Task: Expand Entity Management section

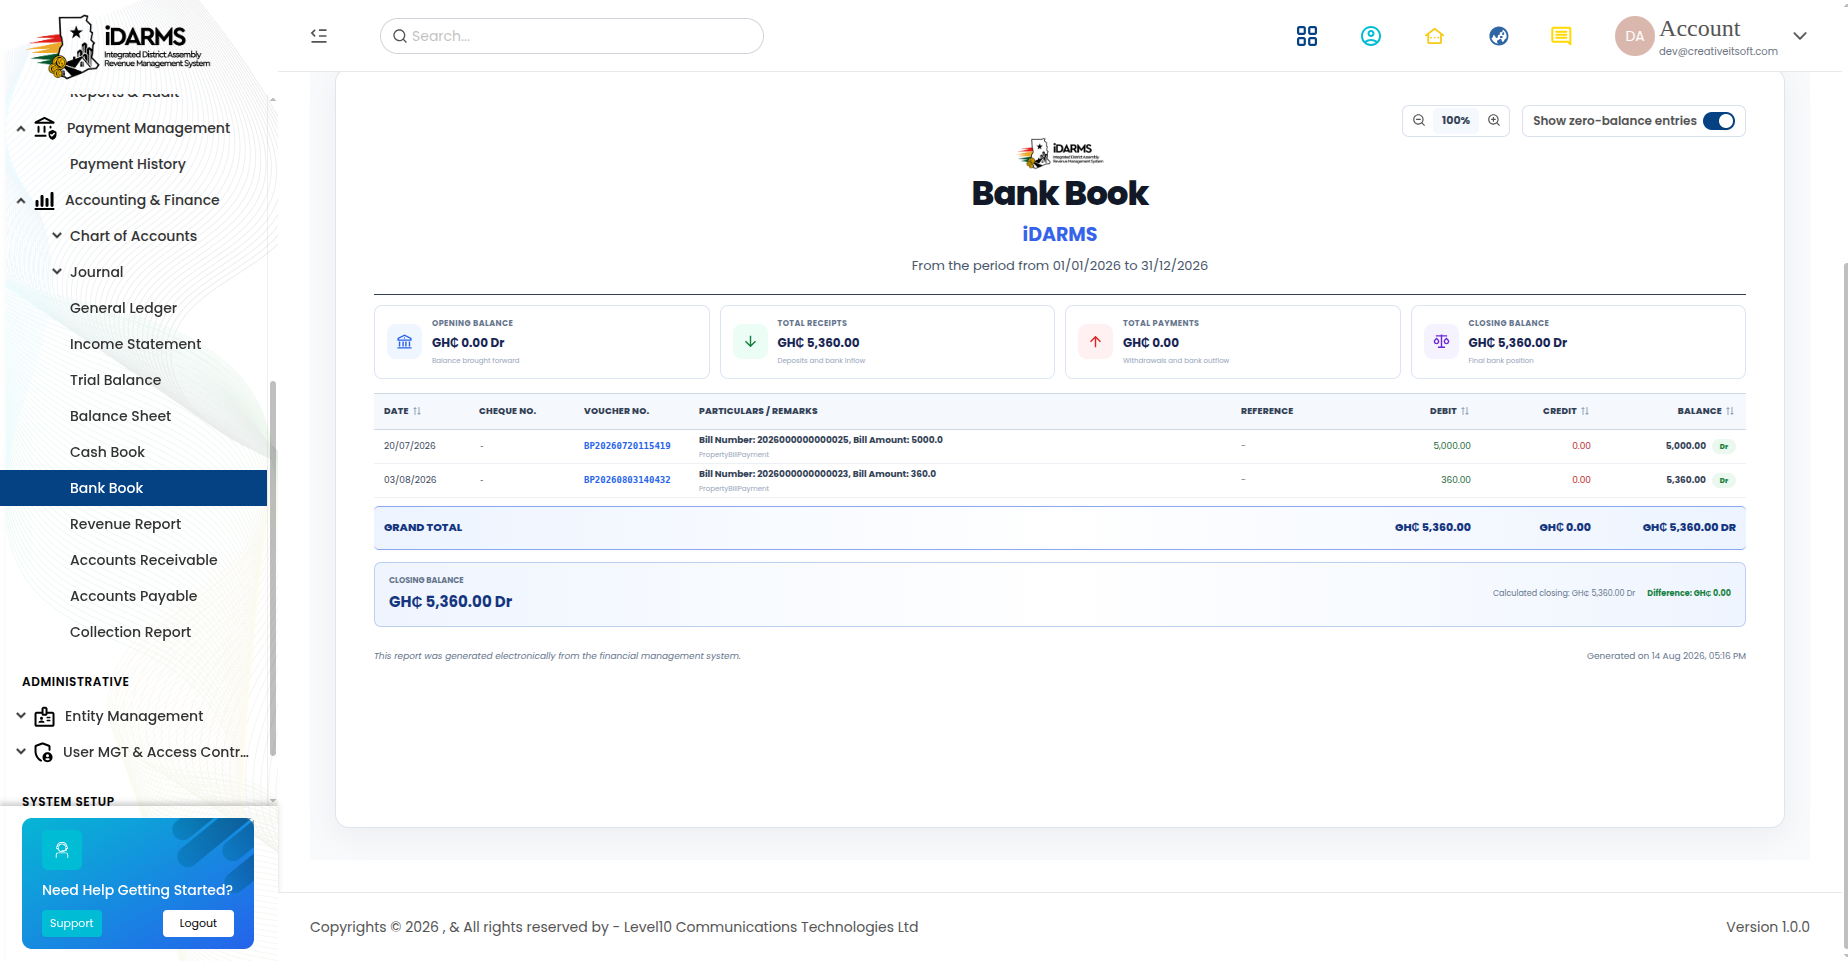Action: click(x=21, y=716)
